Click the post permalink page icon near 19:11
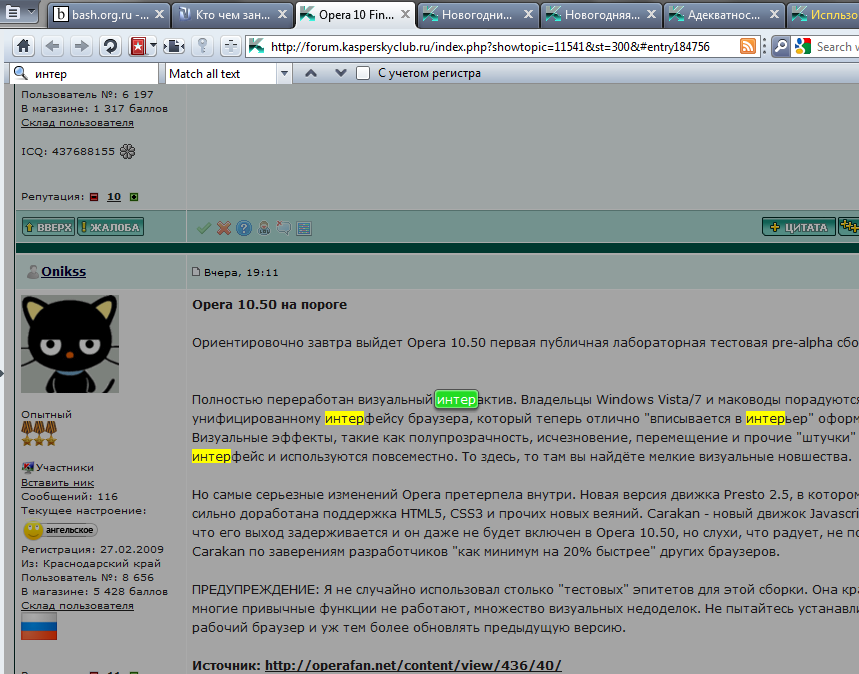859x674 pixels. point(196,272)
